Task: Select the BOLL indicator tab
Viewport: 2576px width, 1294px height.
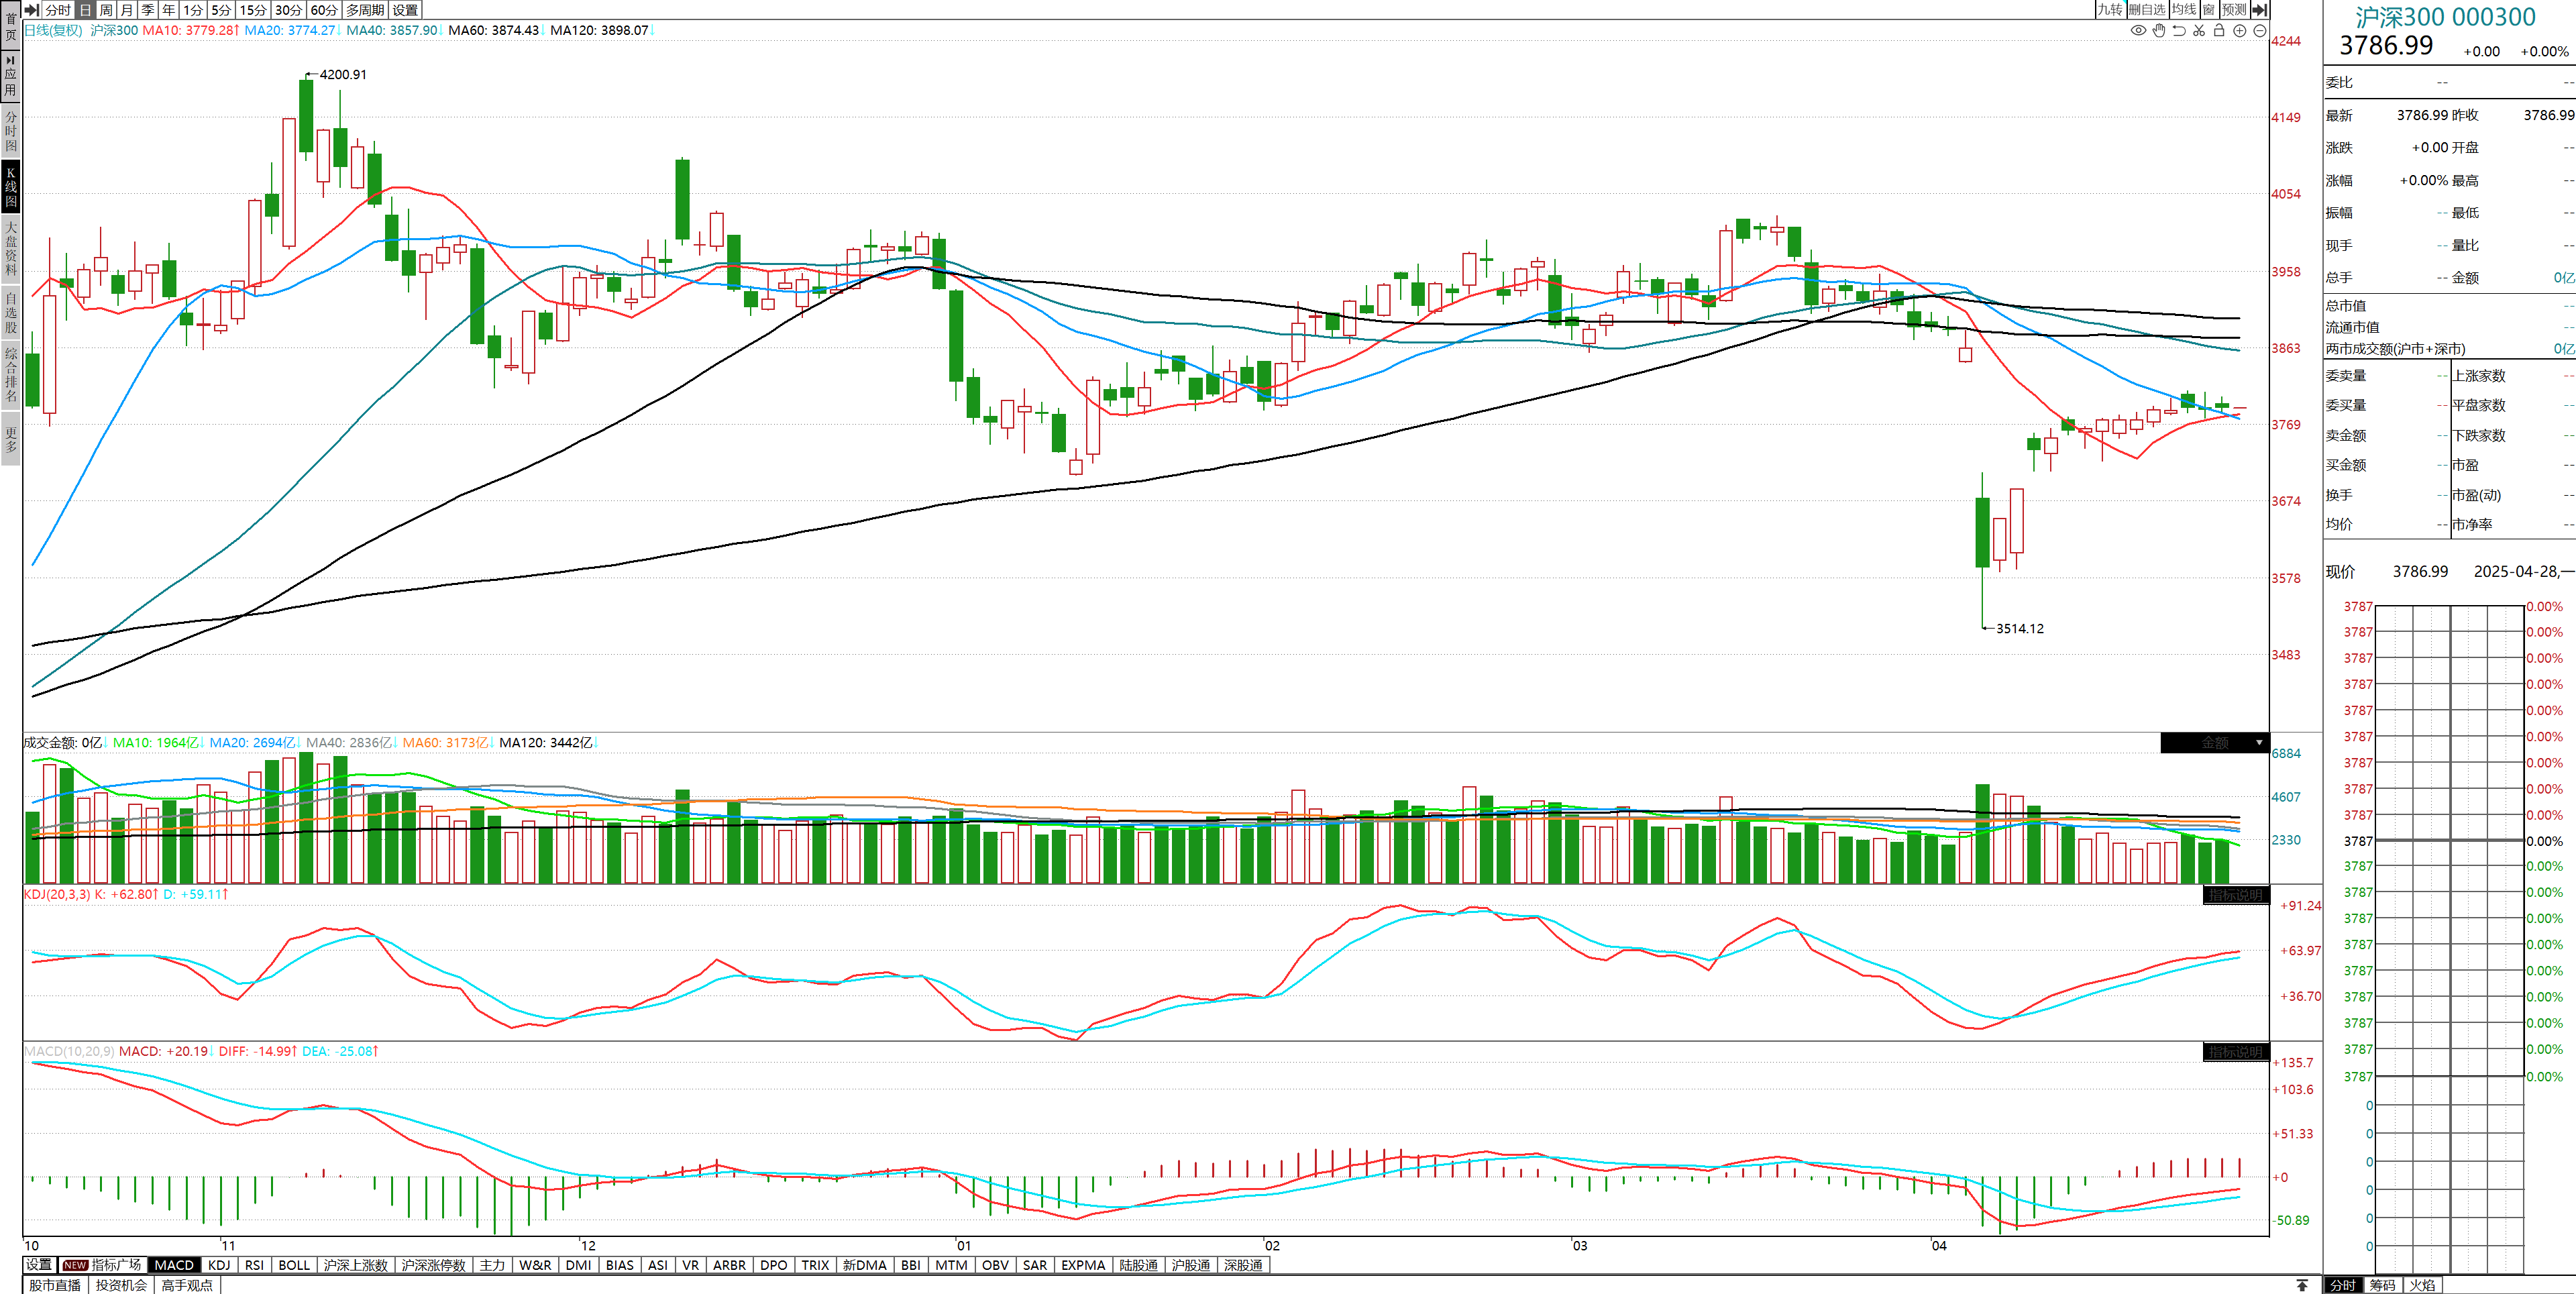Action: point(294,1265)
